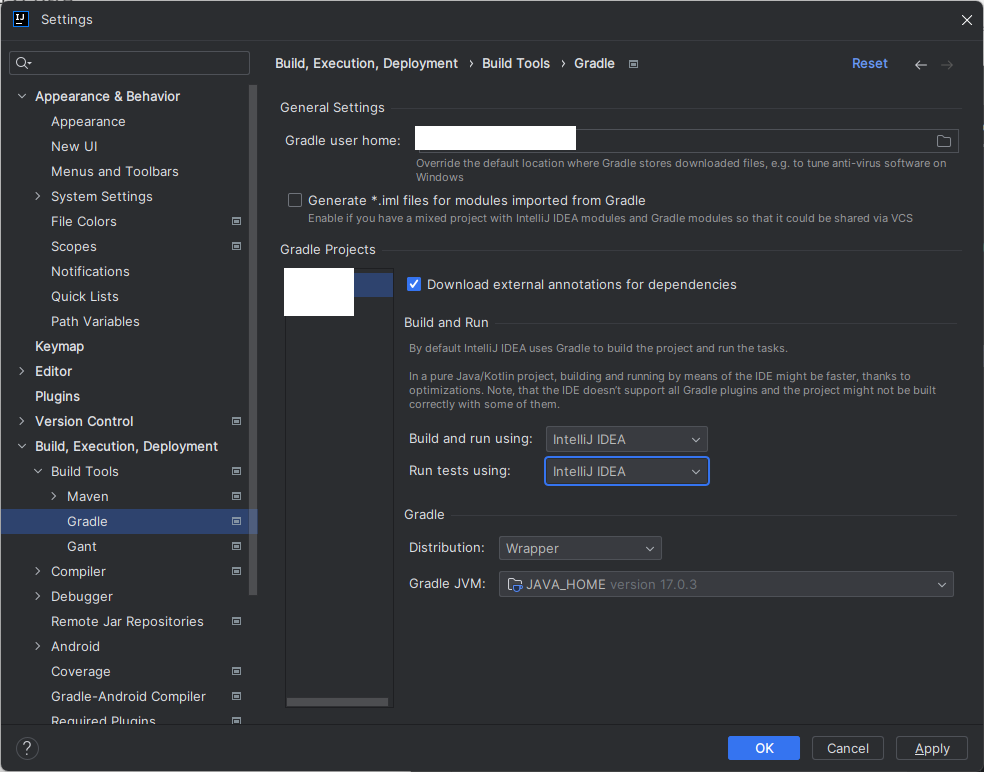Click the Gradle projects list horizontal scrollbar

pyautogui.click(x=337, y=702)
